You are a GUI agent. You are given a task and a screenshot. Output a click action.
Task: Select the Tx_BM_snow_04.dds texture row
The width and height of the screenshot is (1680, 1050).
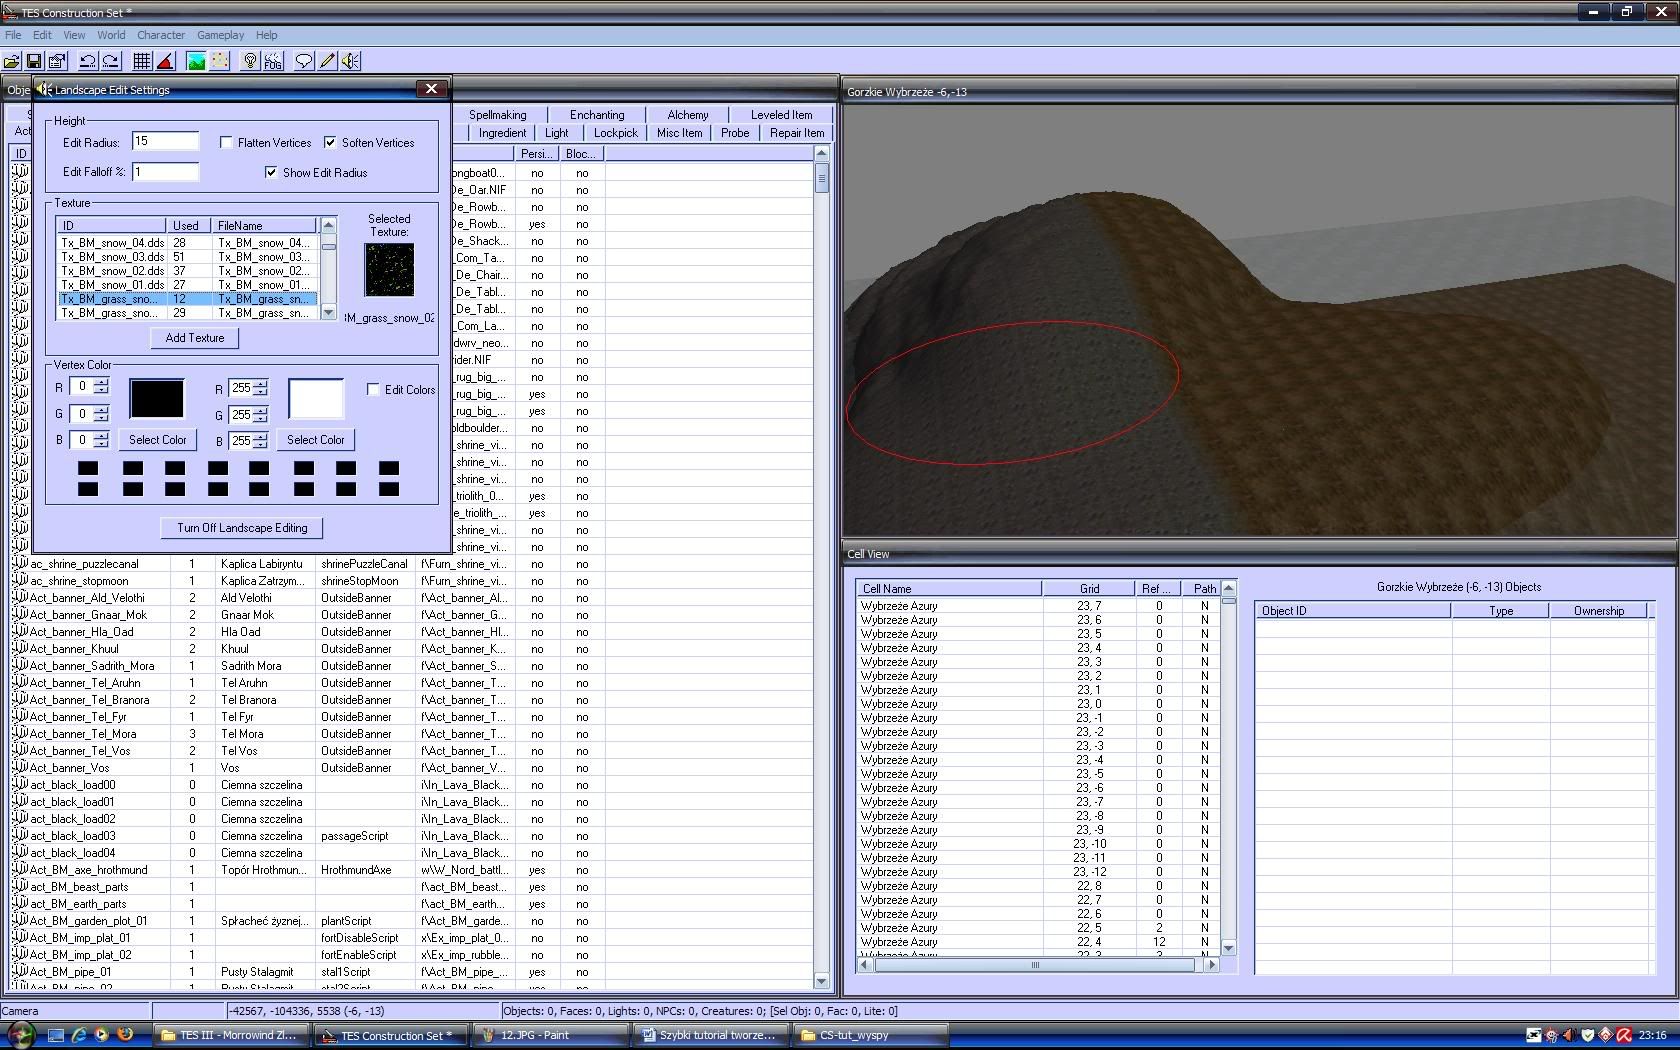[187, 243]
